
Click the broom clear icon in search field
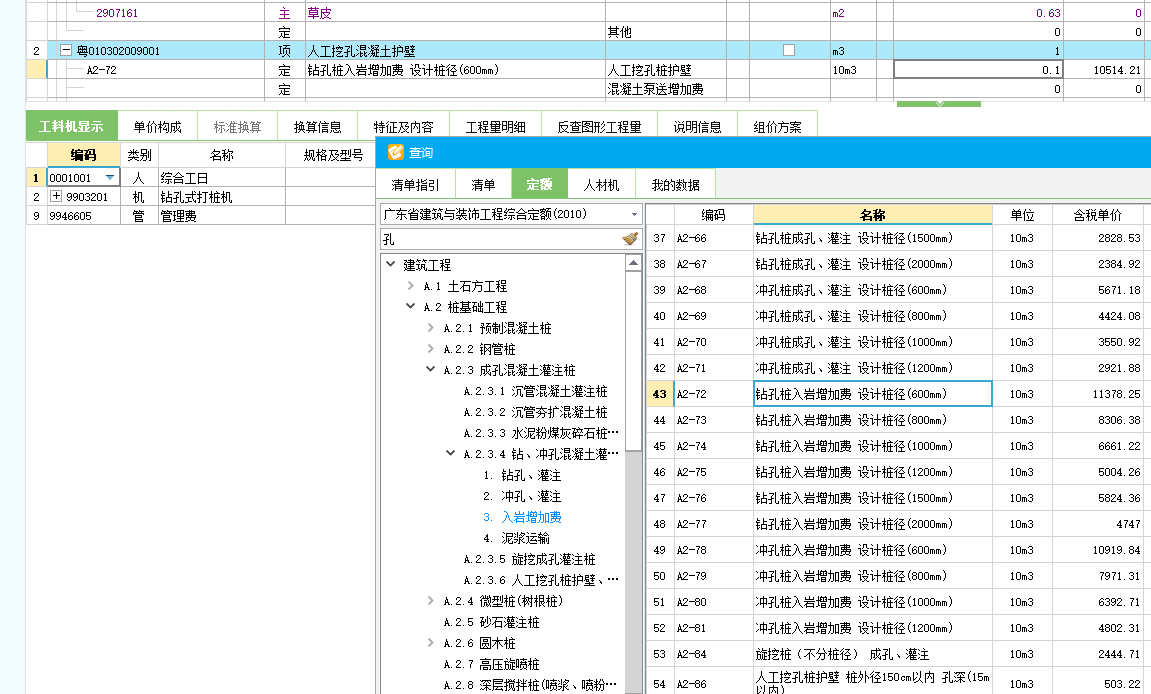pyautogui.click(x=630, y=239)
